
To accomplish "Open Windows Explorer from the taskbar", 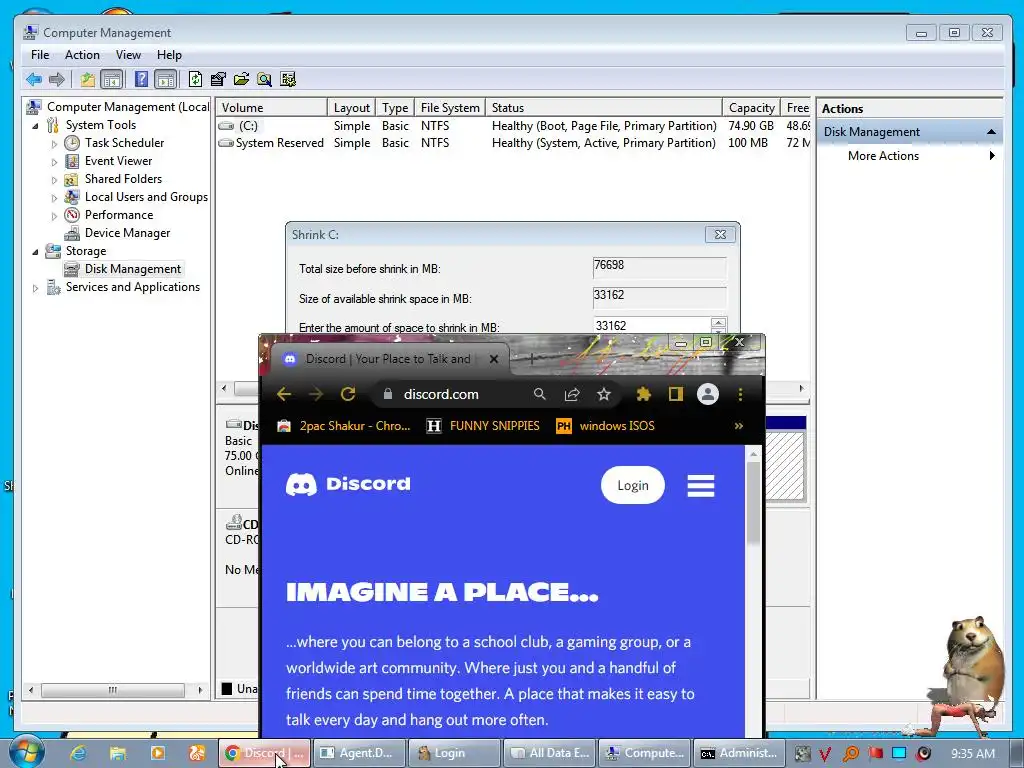I will tap(118, 753).
